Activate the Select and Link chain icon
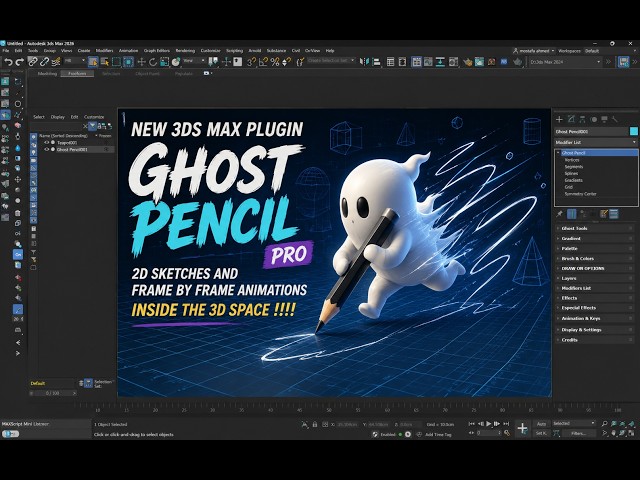 click(x=32, y=62)
